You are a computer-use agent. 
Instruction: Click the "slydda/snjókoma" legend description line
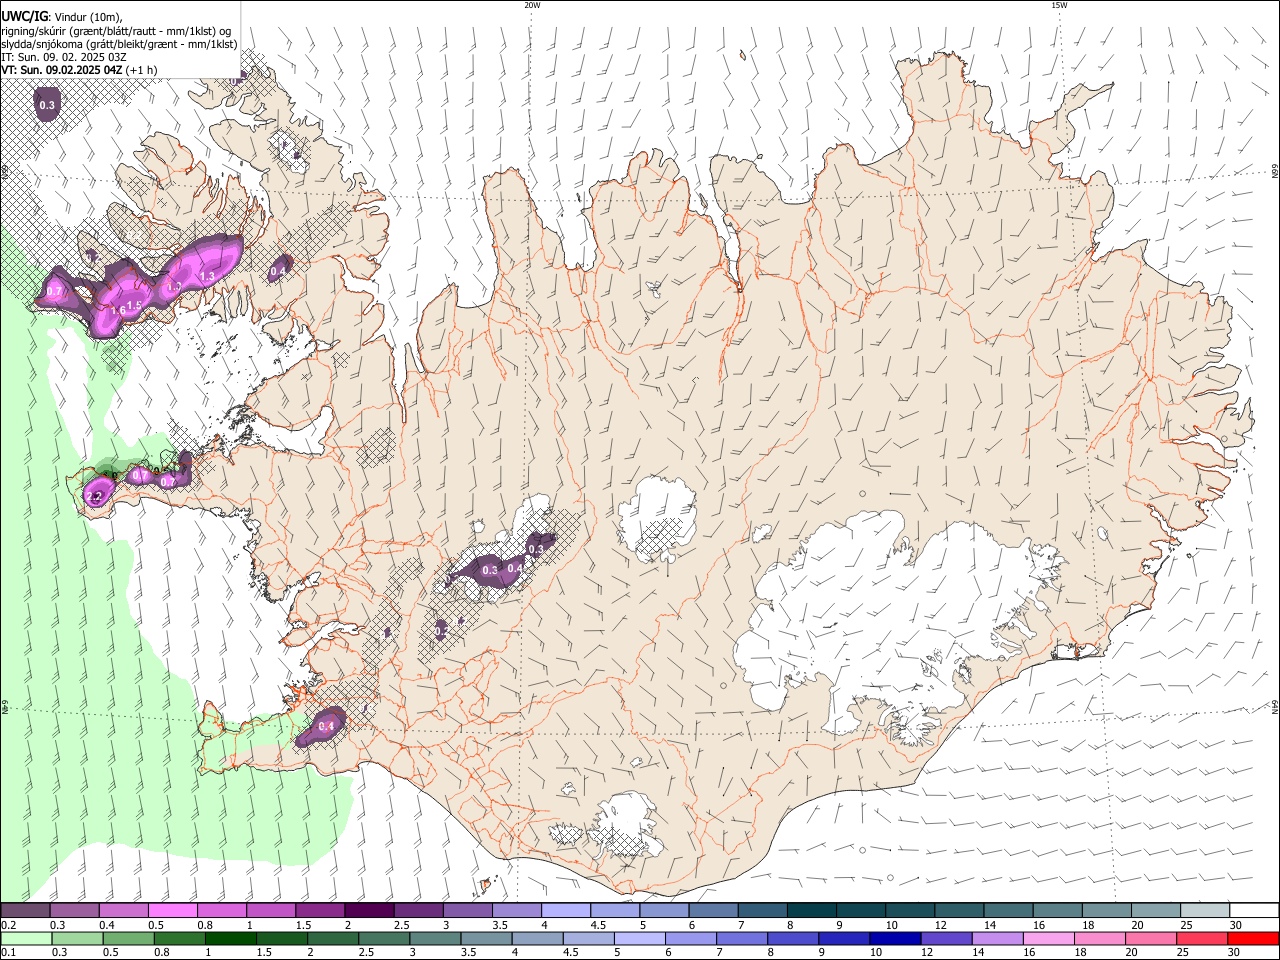coord(119,44)
